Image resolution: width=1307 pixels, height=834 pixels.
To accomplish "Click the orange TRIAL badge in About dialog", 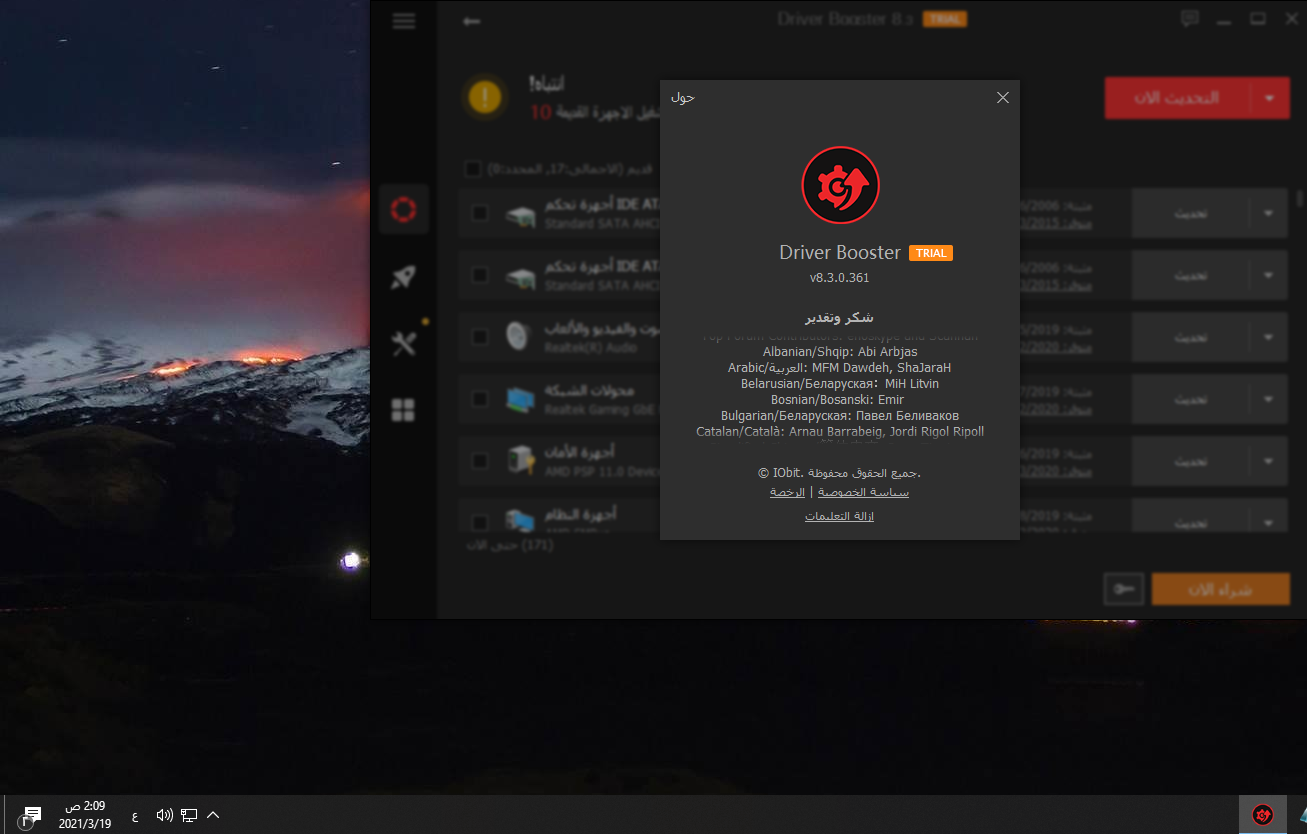I will tap(931, 253).
